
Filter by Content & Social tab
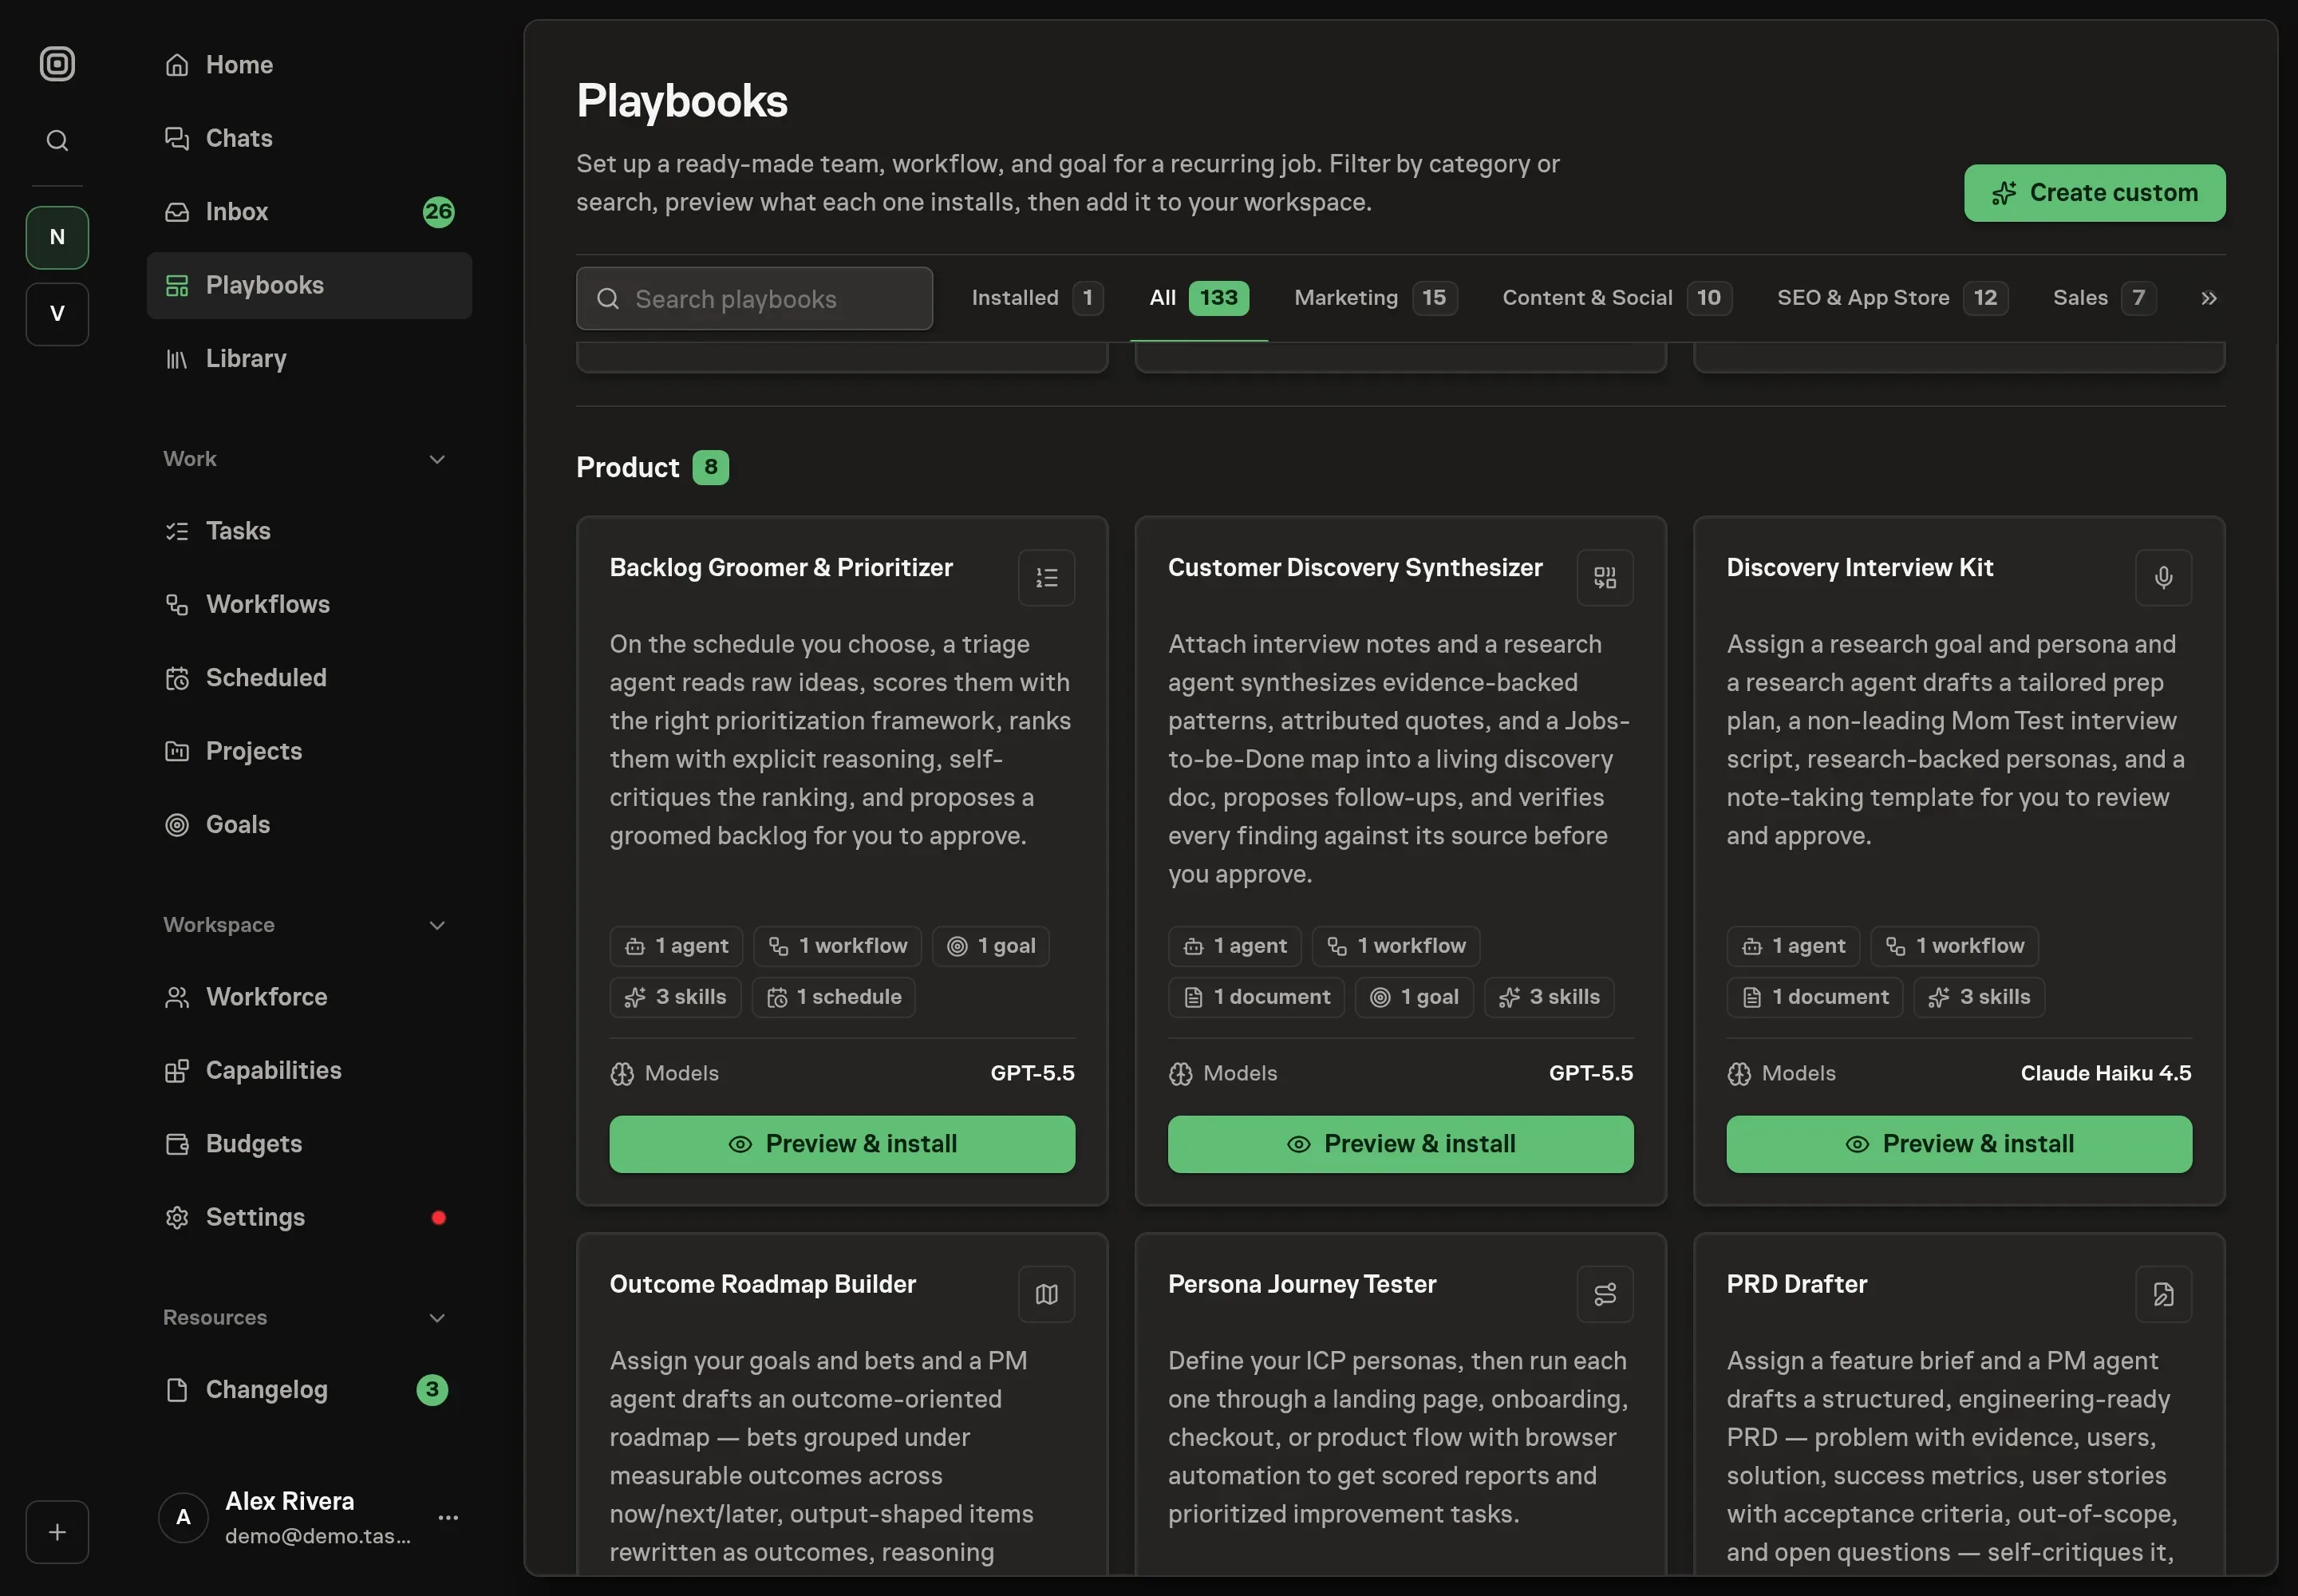tap(1616, 298)
